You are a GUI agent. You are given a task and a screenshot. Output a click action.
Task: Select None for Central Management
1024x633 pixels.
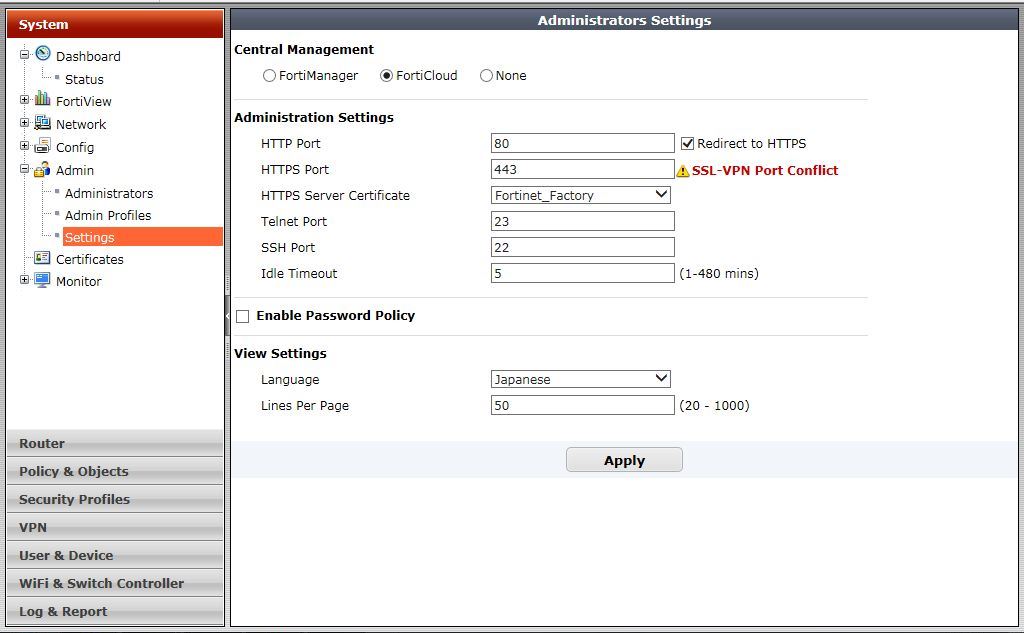click(486, 76)
